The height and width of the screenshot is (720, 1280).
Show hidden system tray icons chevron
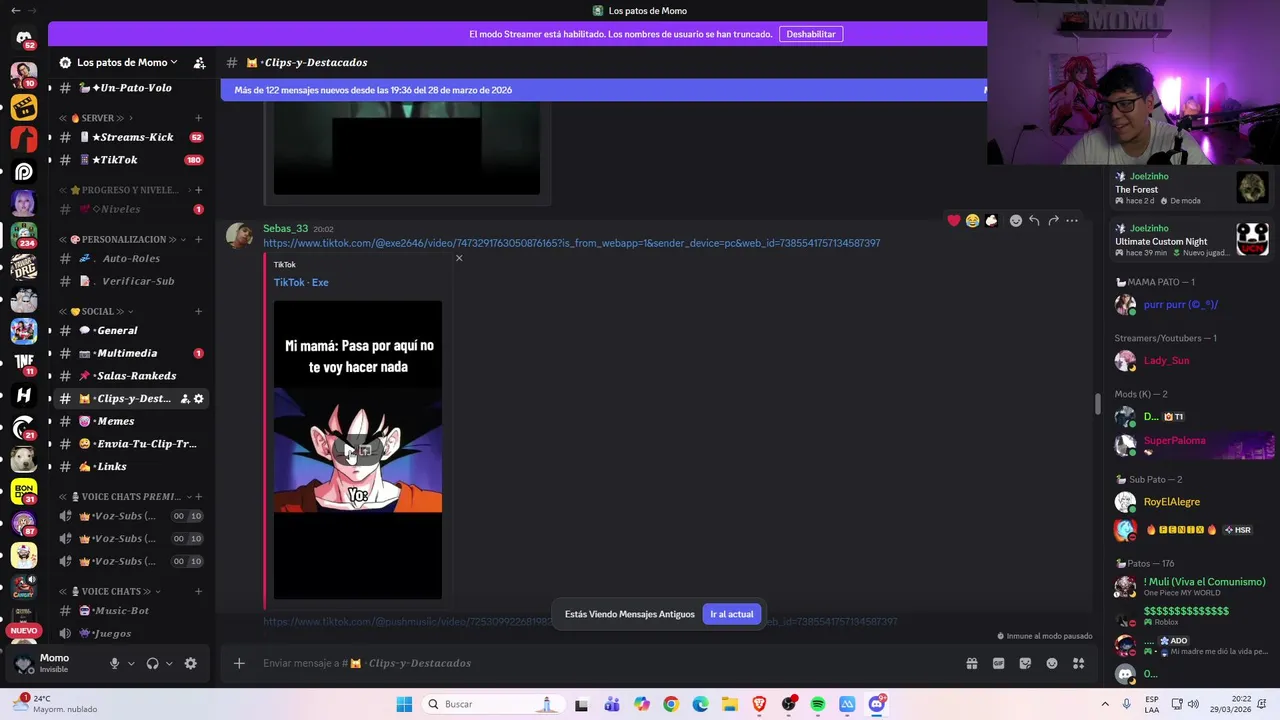coord(1105,704)
